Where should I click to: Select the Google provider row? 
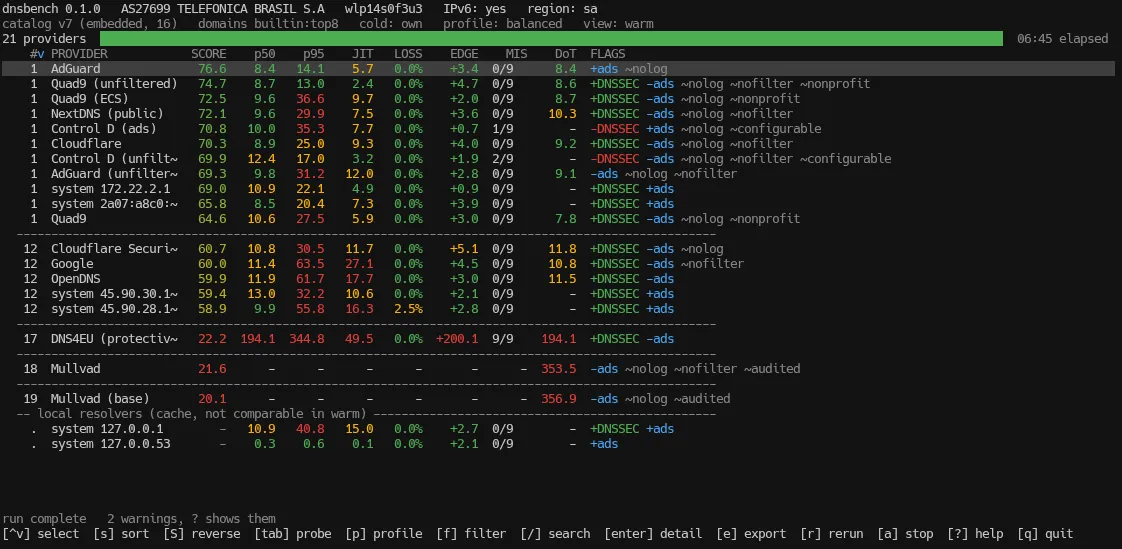point(558,264)
